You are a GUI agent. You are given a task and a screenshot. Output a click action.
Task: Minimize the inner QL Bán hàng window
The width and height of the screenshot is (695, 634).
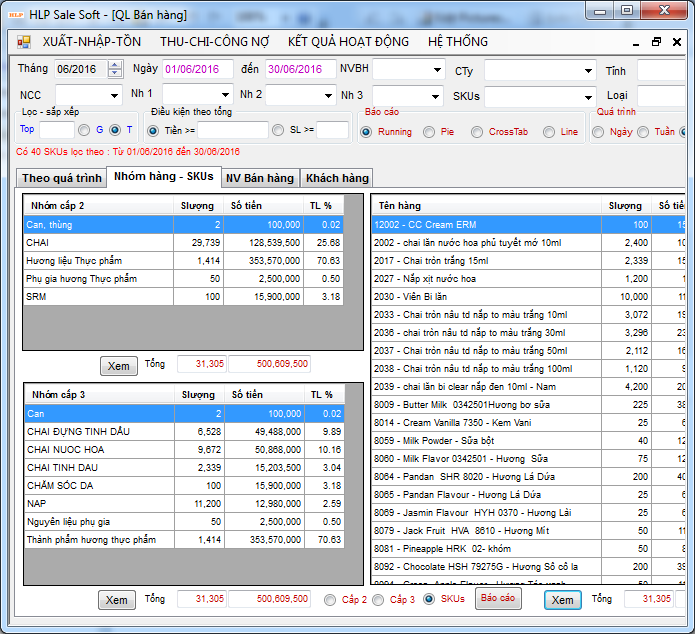pyautogui.click(x=636, y=42)
